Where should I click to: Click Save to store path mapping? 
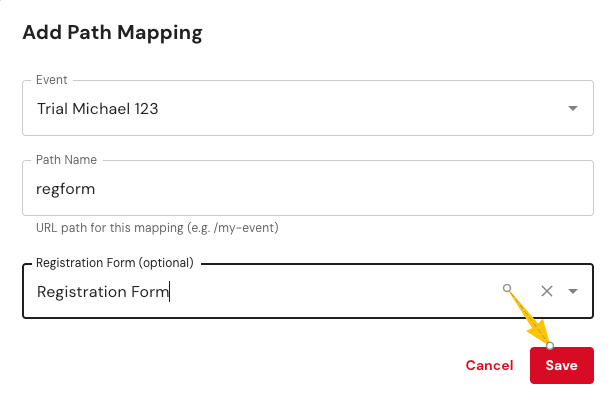pos(561,365)
